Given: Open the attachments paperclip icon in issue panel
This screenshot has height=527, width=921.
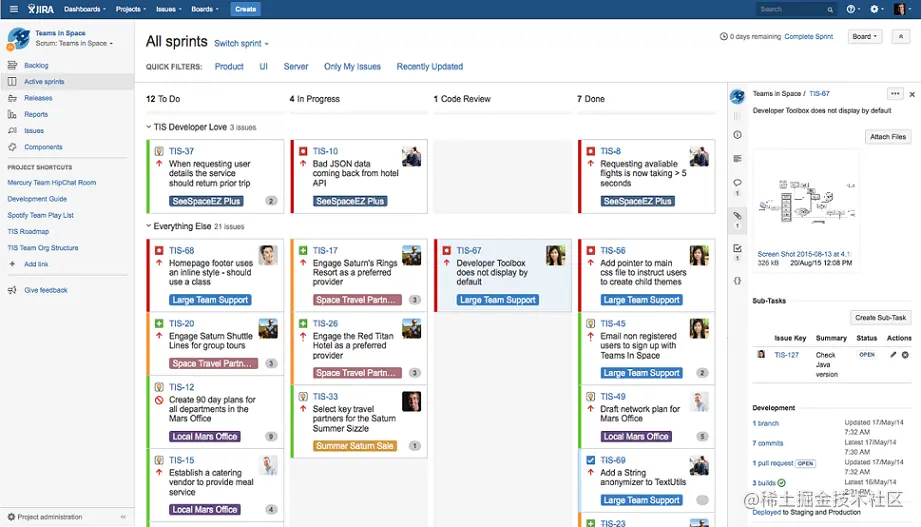Looking at the screenshot, I should [x=737, y=216].
